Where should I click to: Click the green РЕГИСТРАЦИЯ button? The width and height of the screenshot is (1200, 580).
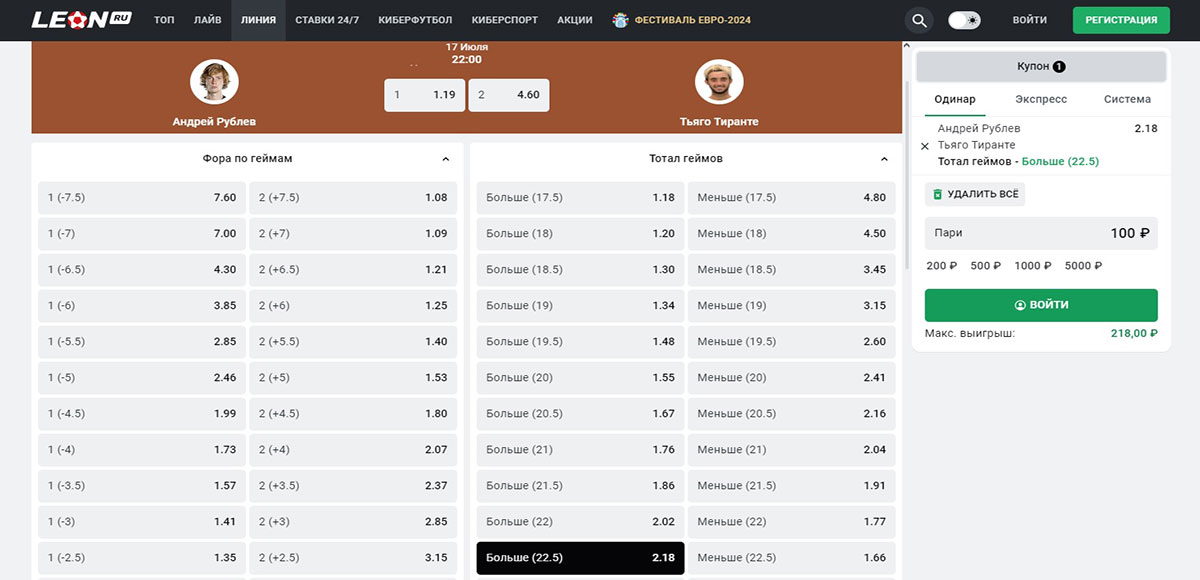(1121, 20)
